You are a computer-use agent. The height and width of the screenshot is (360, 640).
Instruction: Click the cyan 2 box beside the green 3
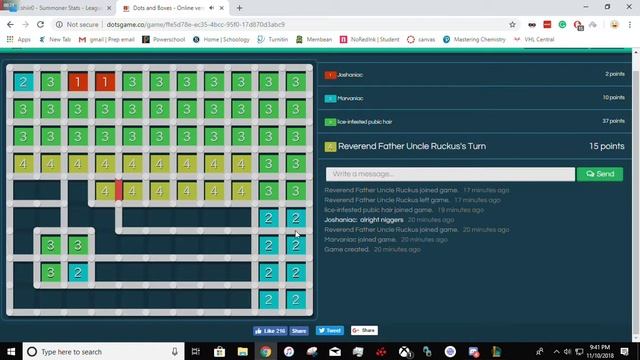pos(78,272)
